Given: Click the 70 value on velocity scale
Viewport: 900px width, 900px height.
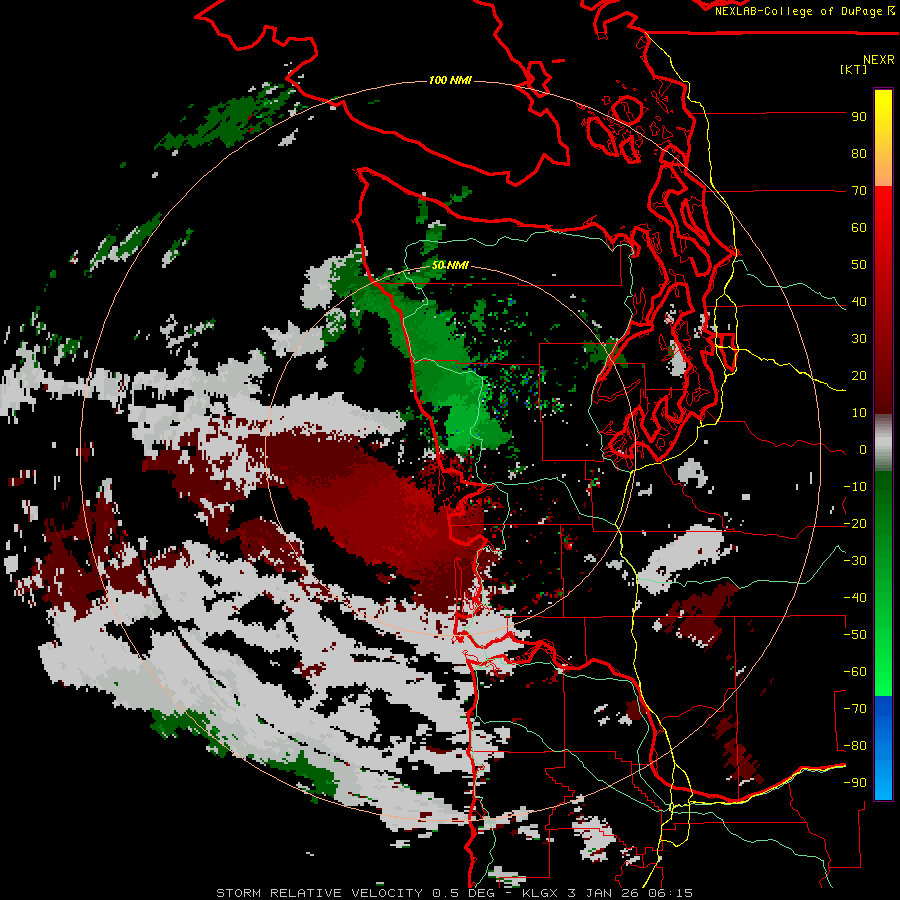Looking at the screenshot, I should click(x=859, y=191).
